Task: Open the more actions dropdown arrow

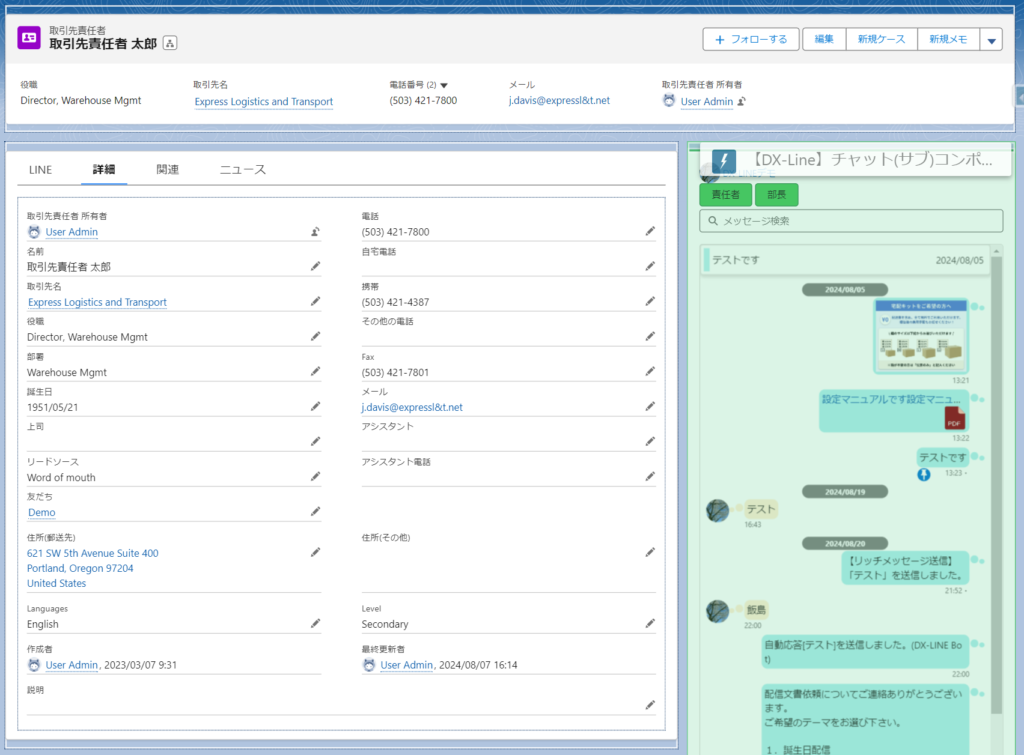Action: [x=990, y=40]
